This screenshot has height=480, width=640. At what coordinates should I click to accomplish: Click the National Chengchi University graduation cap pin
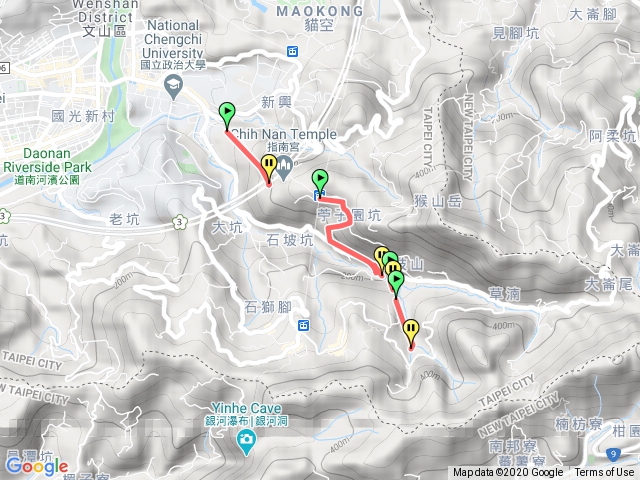(173, 87)
